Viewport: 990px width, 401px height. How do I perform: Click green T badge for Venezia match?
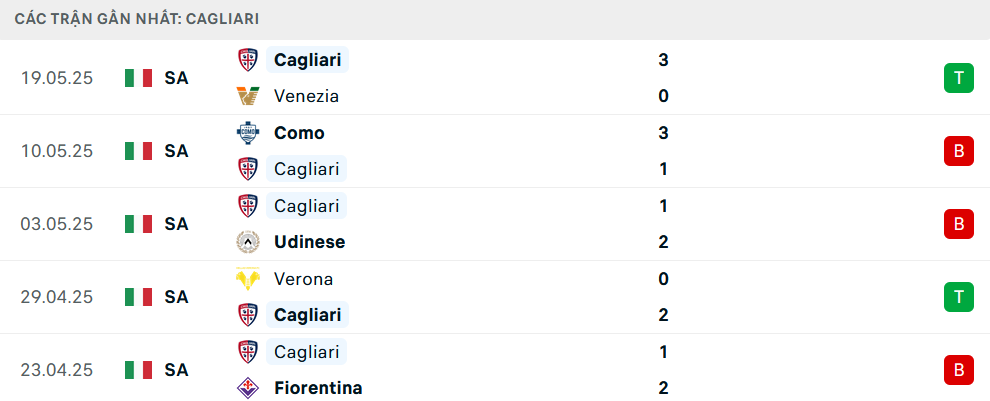(x=958, y=78)
